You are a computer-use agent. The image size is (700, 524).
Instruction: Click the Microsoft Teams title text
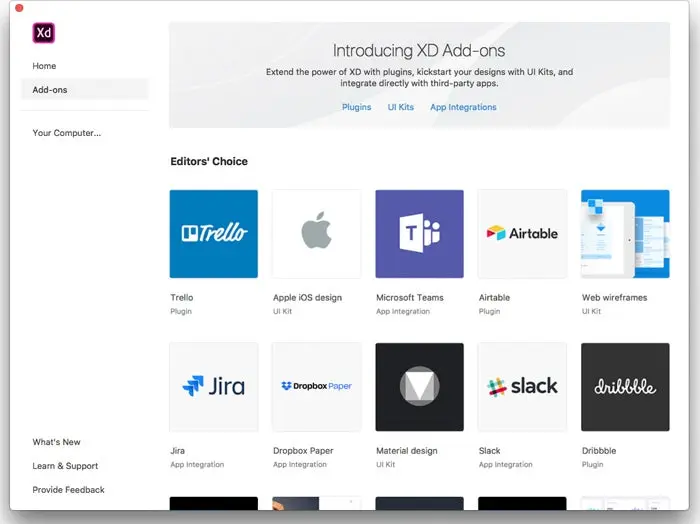pos(410,297)
